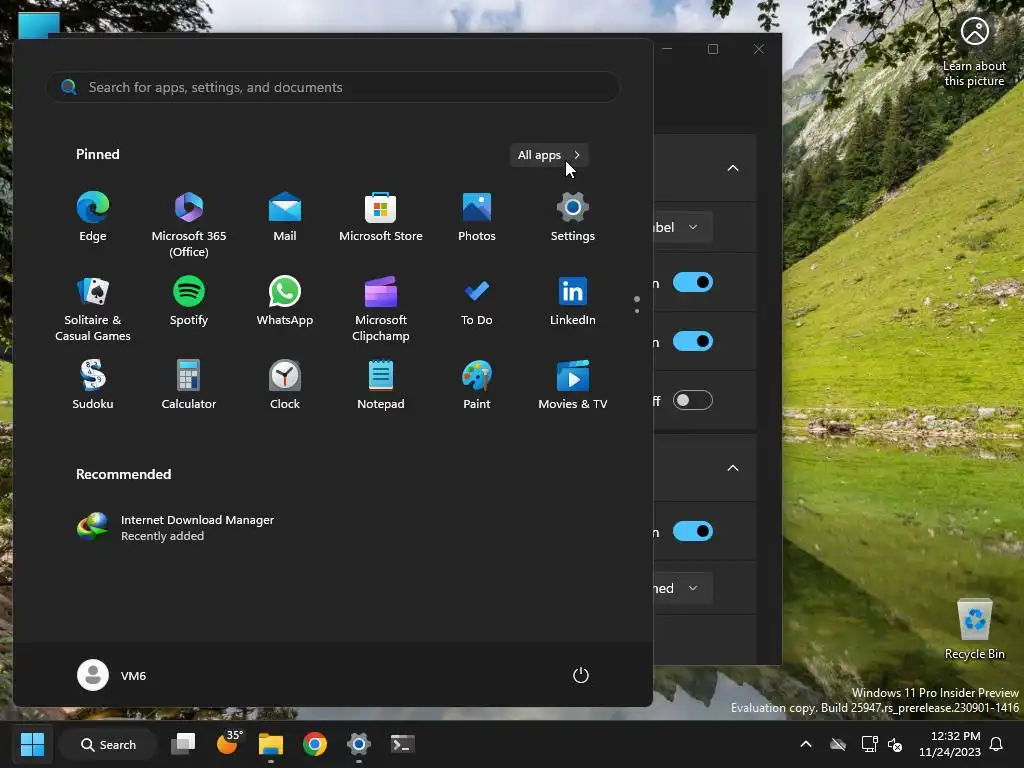Collapse the second section in Settings window

tap(733, 468)
